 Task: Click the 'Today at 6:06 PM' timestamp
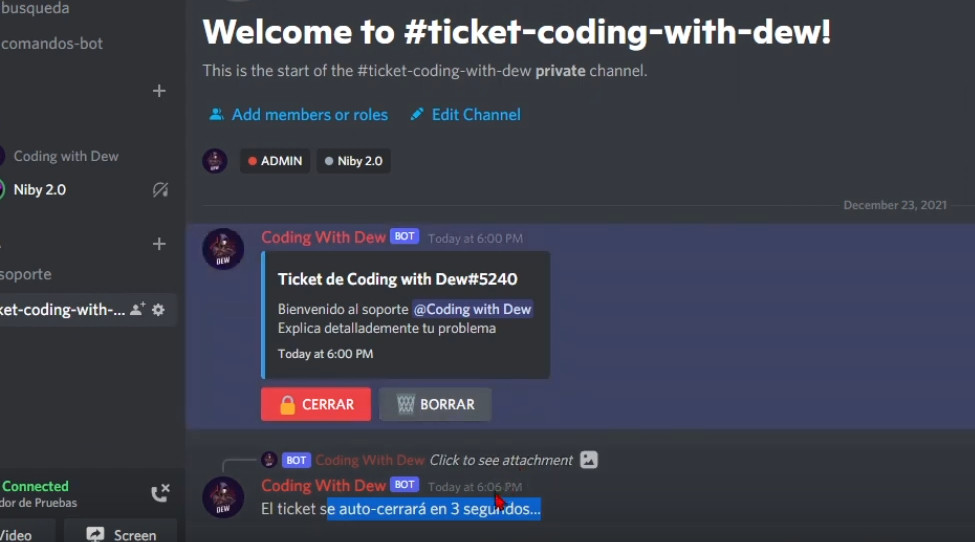coord(475,487)
